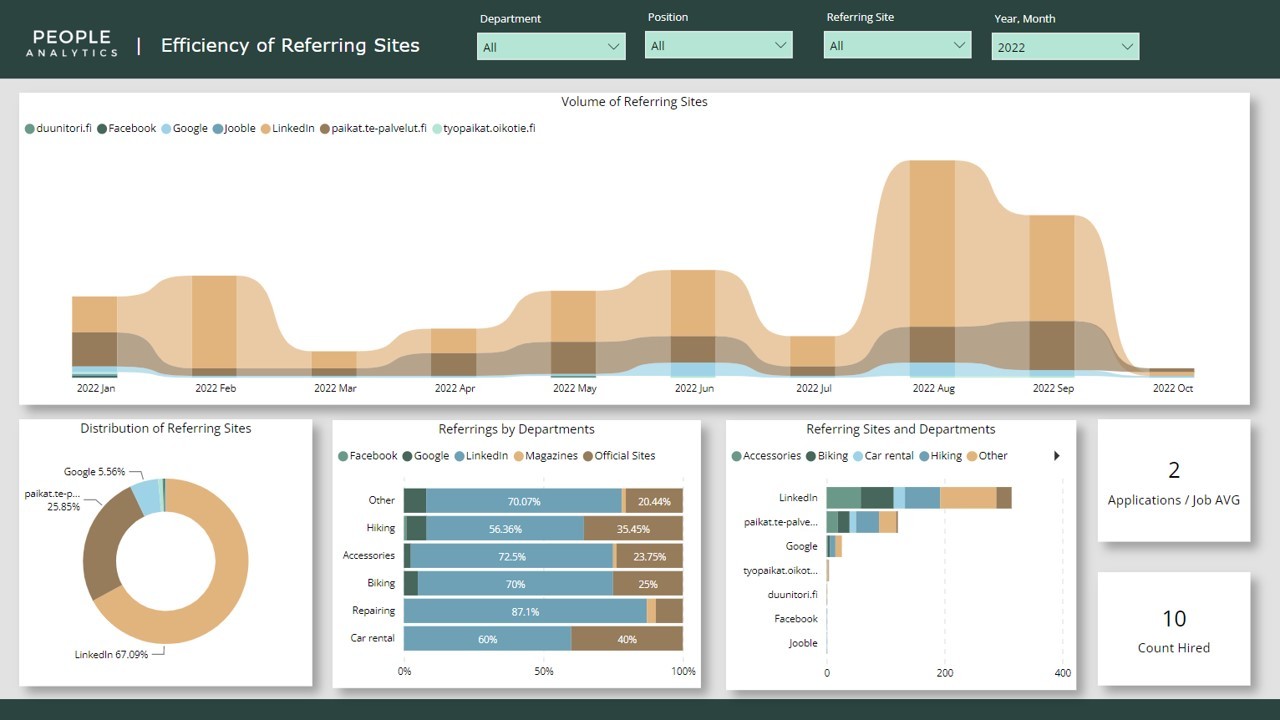This screenshot has width=1280, height=720.
Task: Click the tyopaikat.oikotie.fi legend dot
Action: pos(437,129)
